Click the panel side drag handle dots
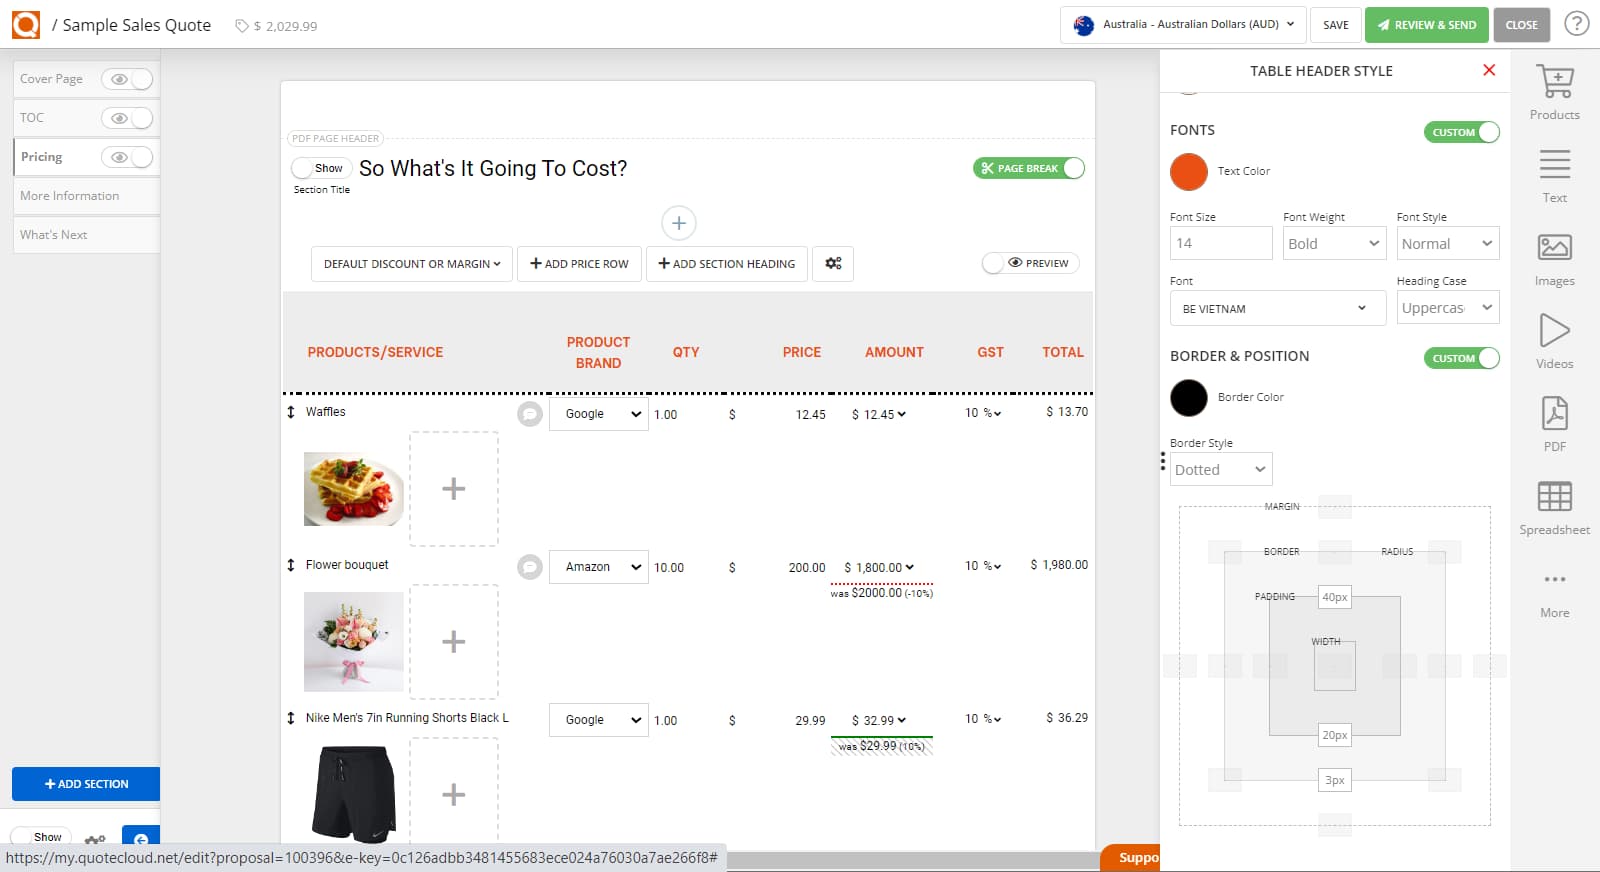The height and width of the screenshot is (872, 1600). pyautogui.click(x=1162, y=461)
